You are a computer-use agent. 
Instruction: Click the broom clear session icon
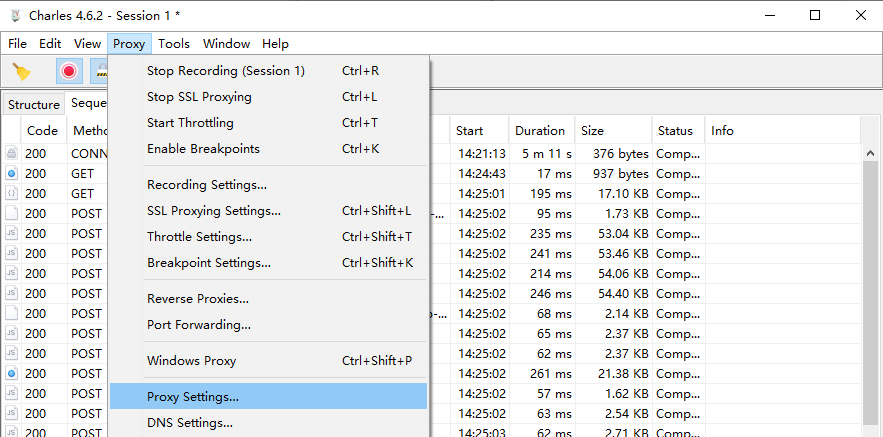coord(22,71)
